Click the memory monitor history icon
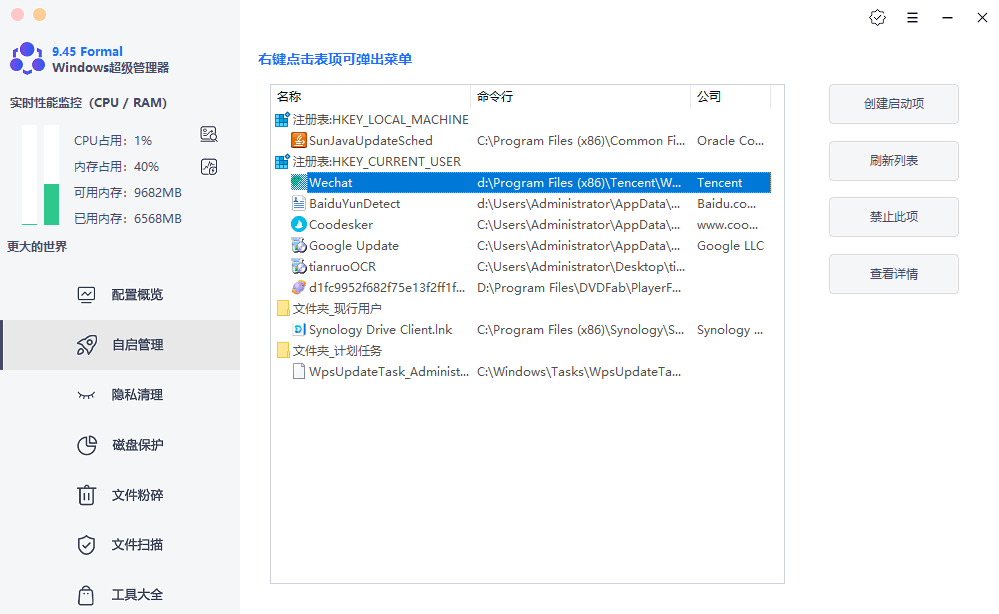The height and width of the screenshot is (614, 999). pyautogui.click(x=208, y=166)
